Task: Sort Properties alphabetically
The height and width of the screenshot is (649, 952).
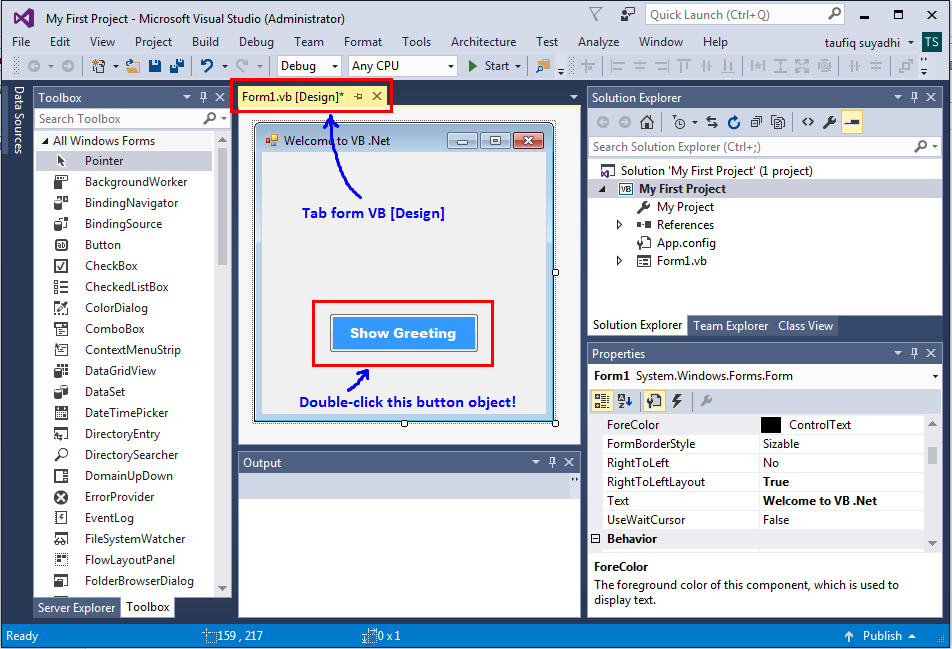Action: click(623, 402)
